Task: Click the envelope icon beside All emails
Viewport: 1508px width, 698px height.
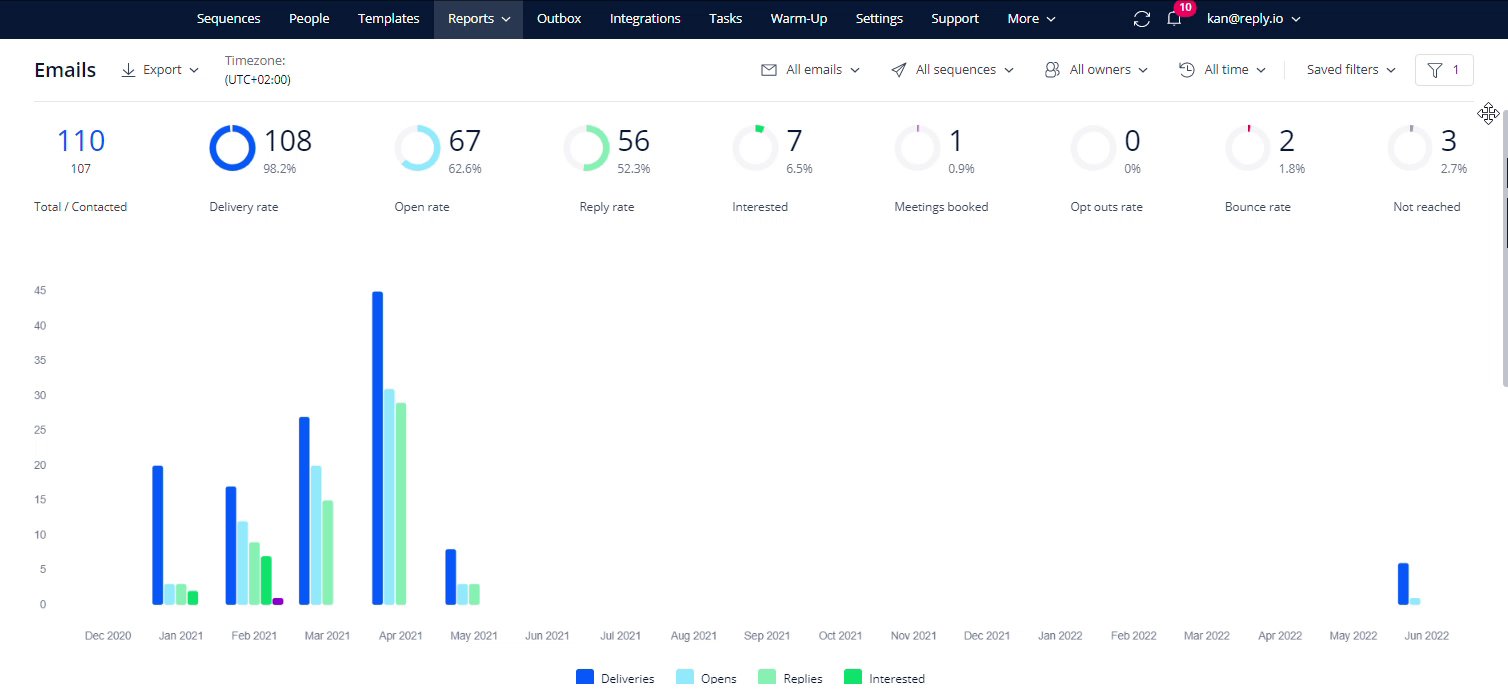Action: 769,70
